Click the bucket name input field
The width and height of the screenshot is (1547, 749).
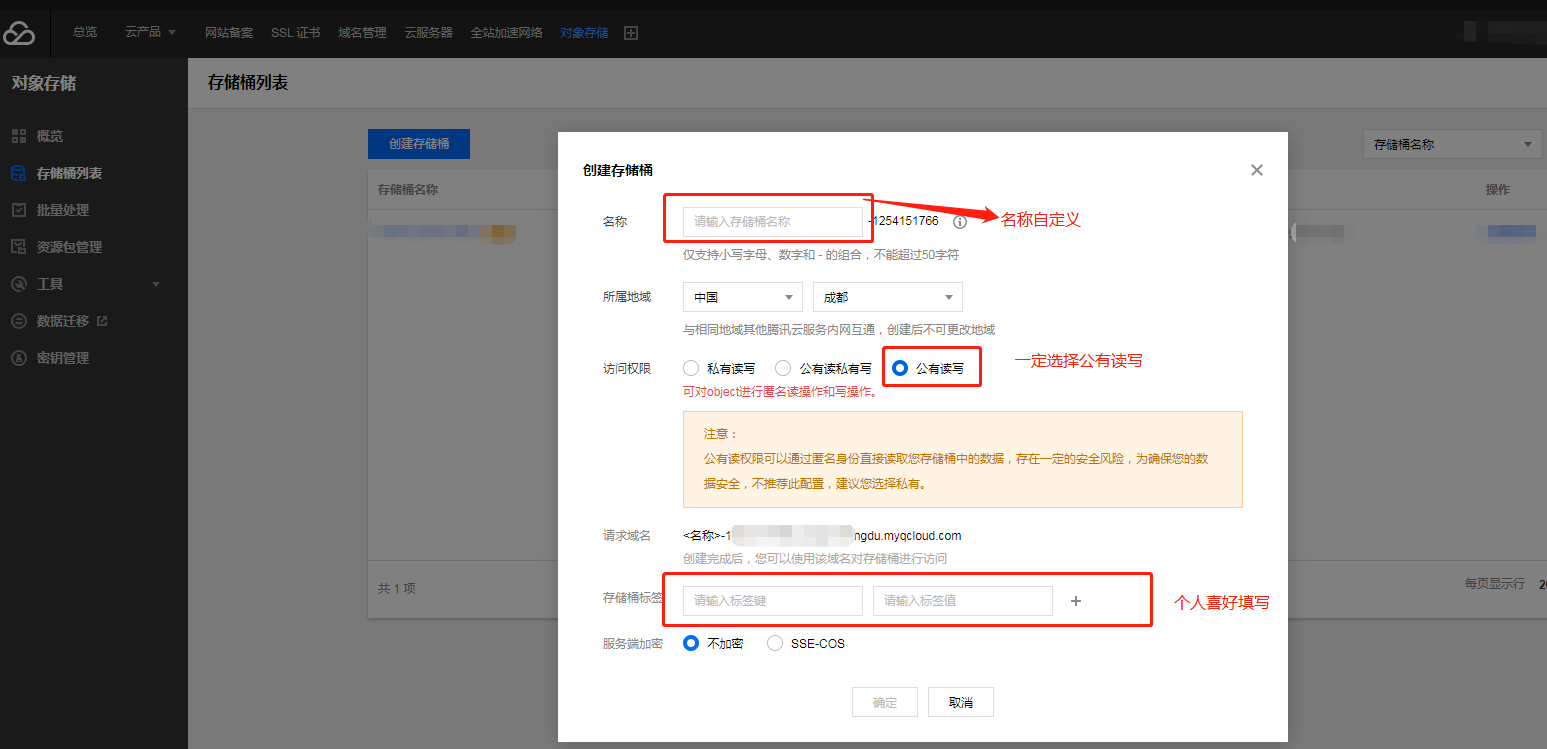[772, 222]
